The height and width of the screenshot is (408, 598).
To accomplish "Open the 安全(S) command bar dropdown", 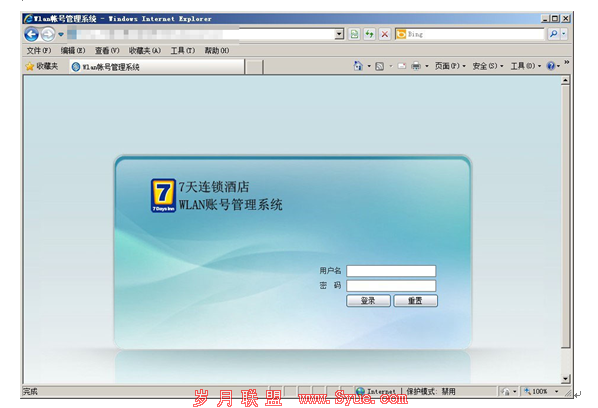I will (488, 66).
